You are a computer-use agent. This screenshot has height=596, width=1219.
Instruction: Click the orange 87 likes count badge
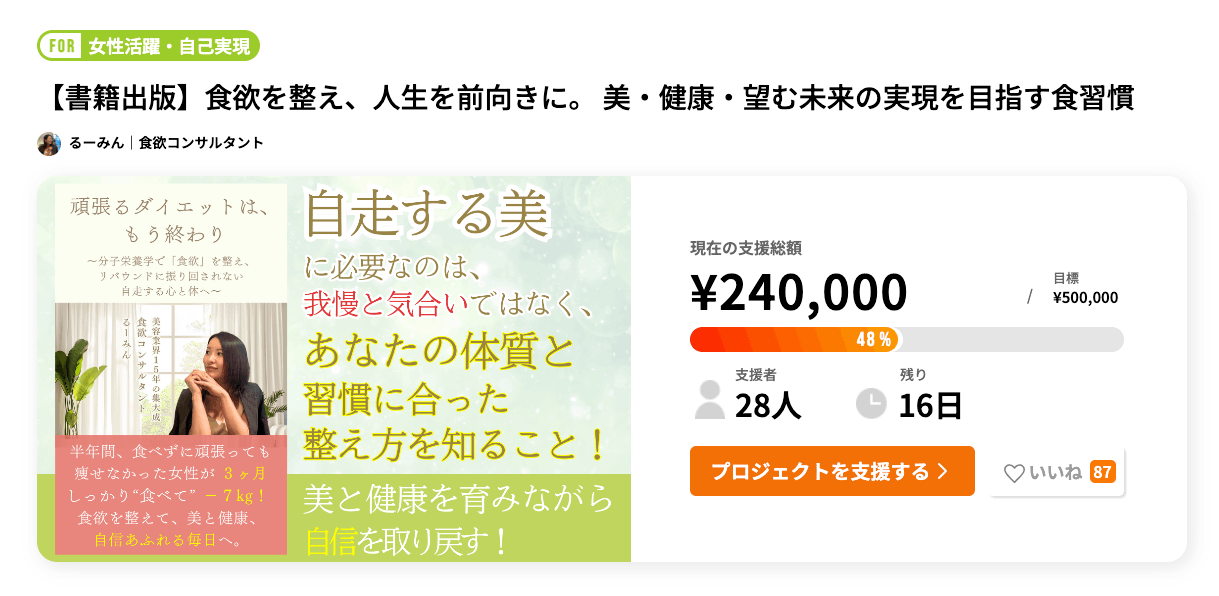click(1102, 472)
